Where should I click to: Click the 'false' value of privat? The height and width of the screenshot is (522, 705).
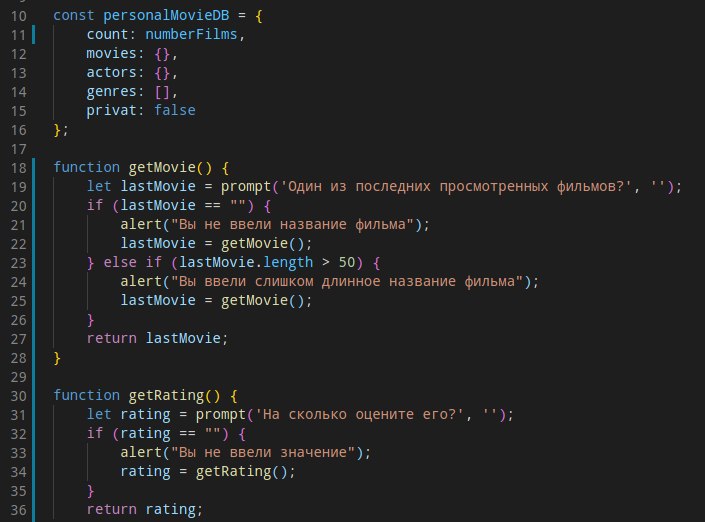tap(174, 110)
